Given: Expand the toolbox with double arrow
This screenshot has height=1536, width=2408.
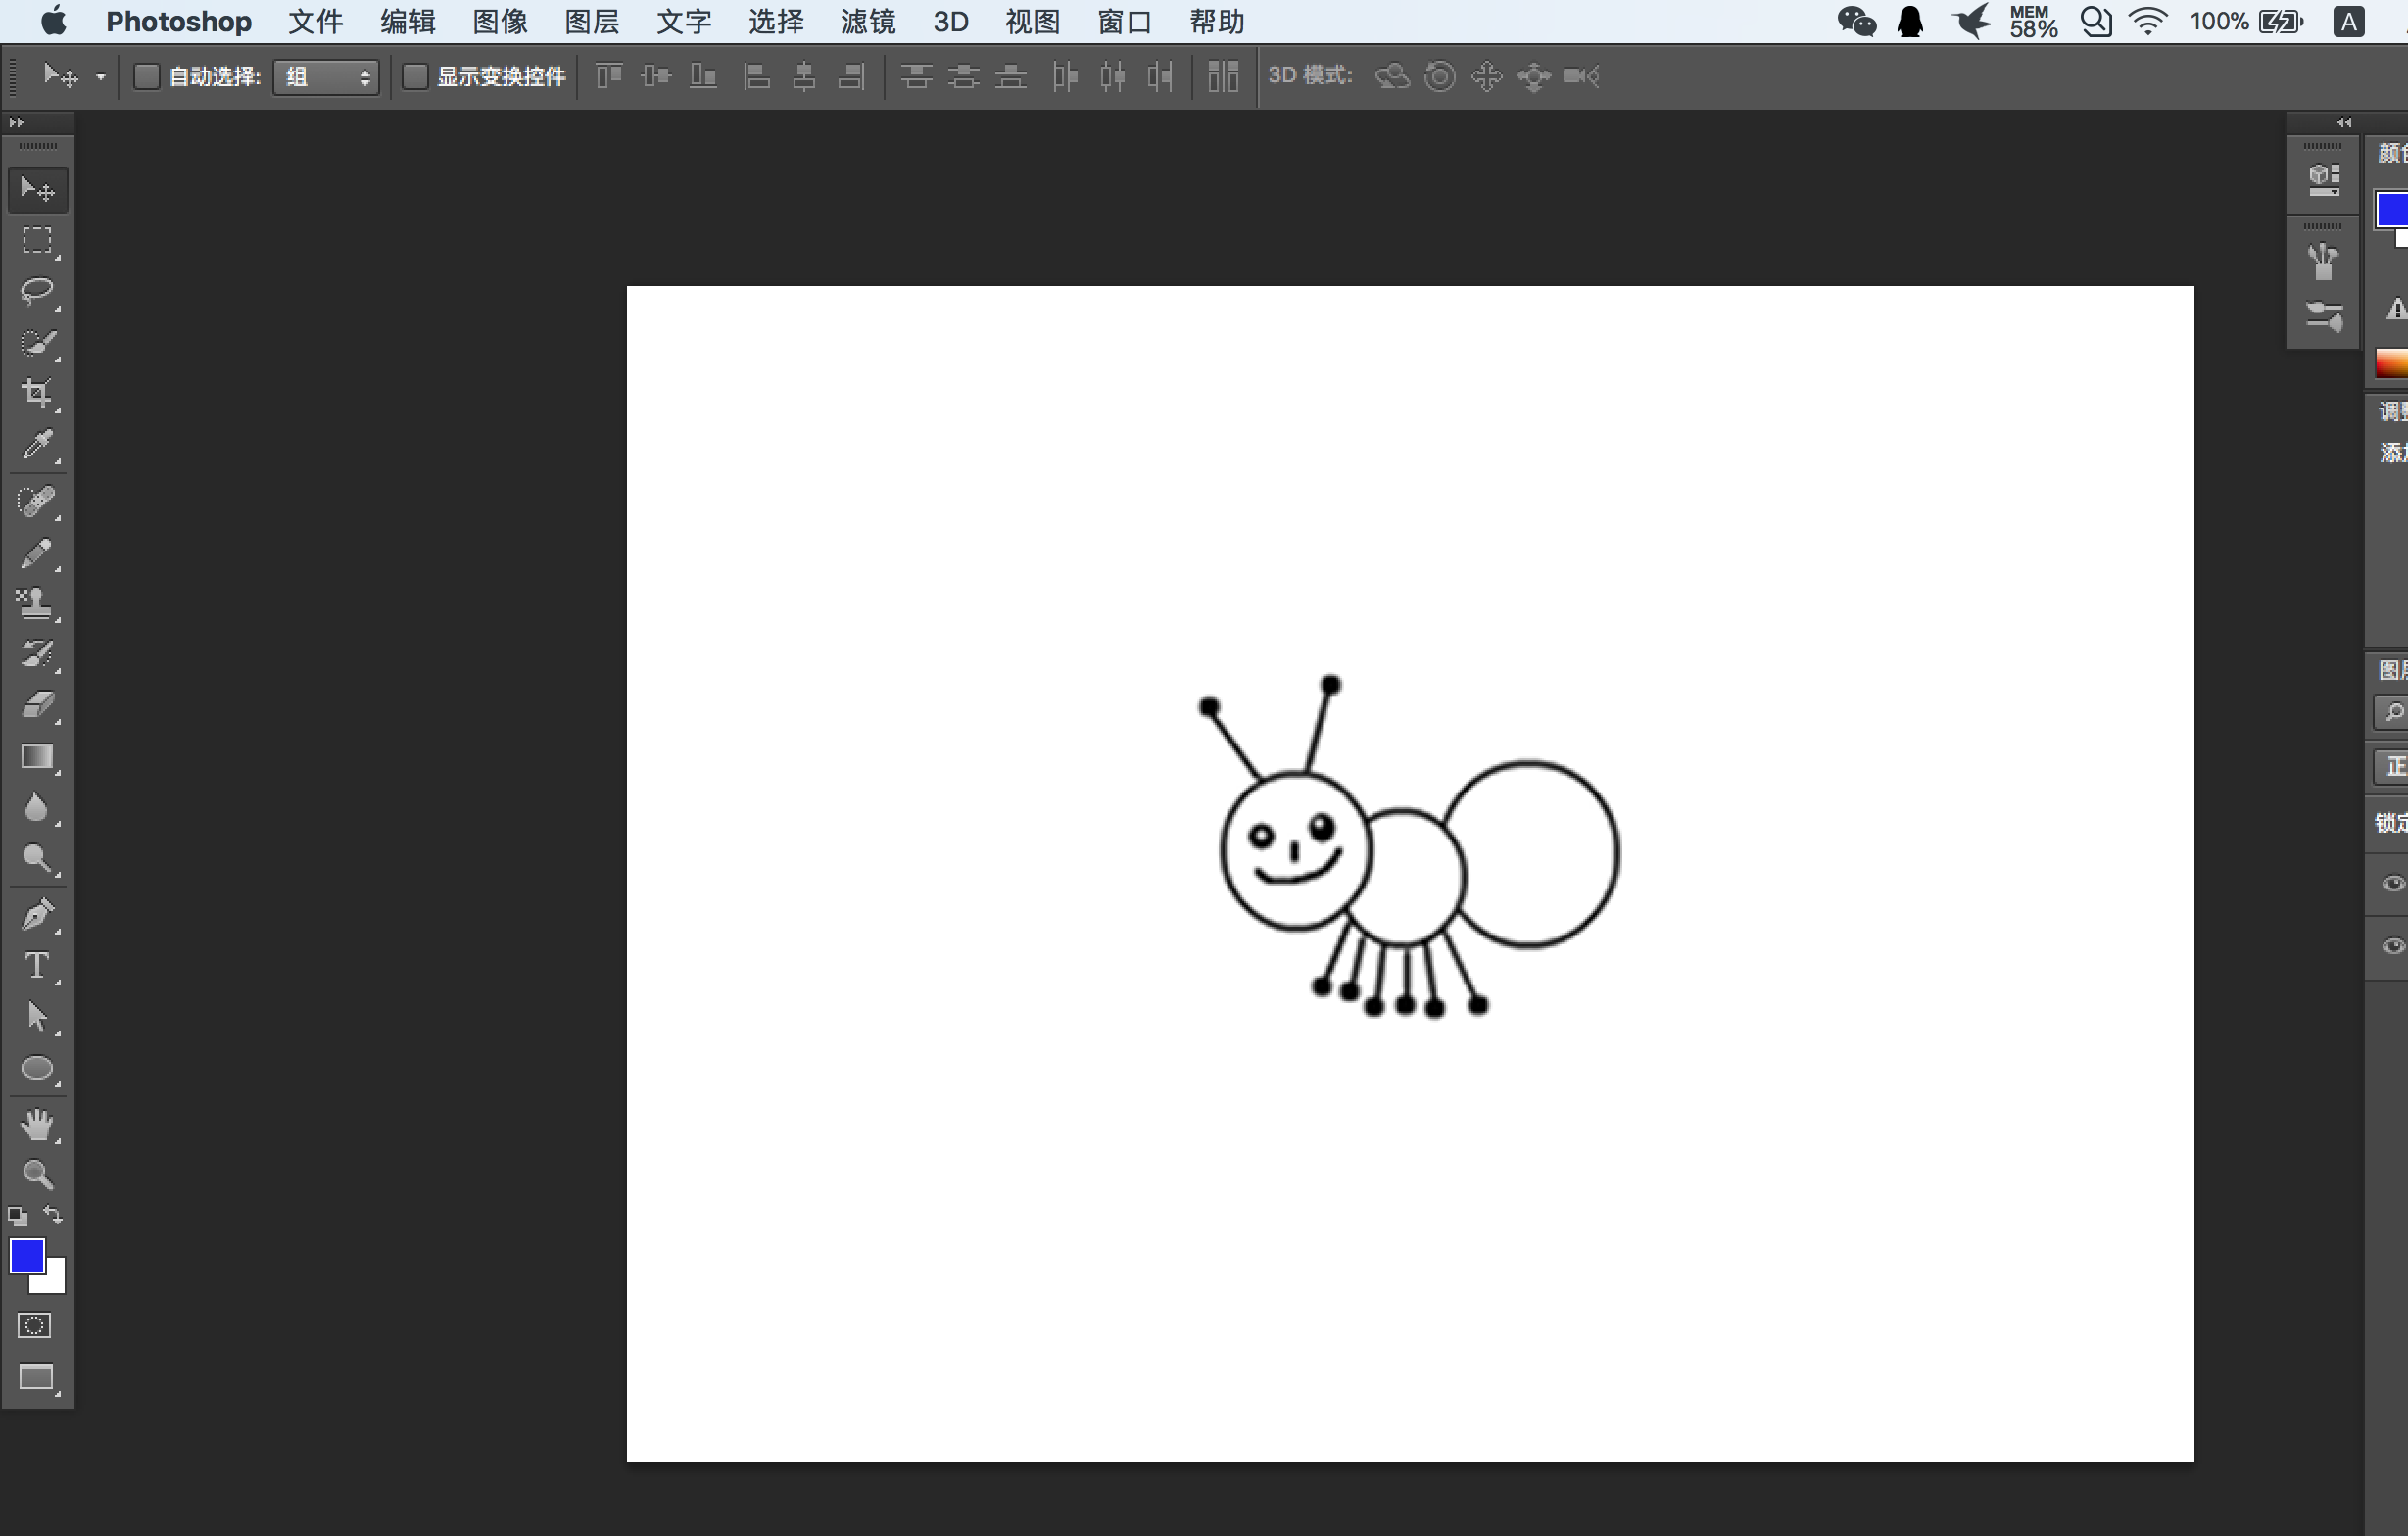Looking at the screenshot, I should (16, 123).
